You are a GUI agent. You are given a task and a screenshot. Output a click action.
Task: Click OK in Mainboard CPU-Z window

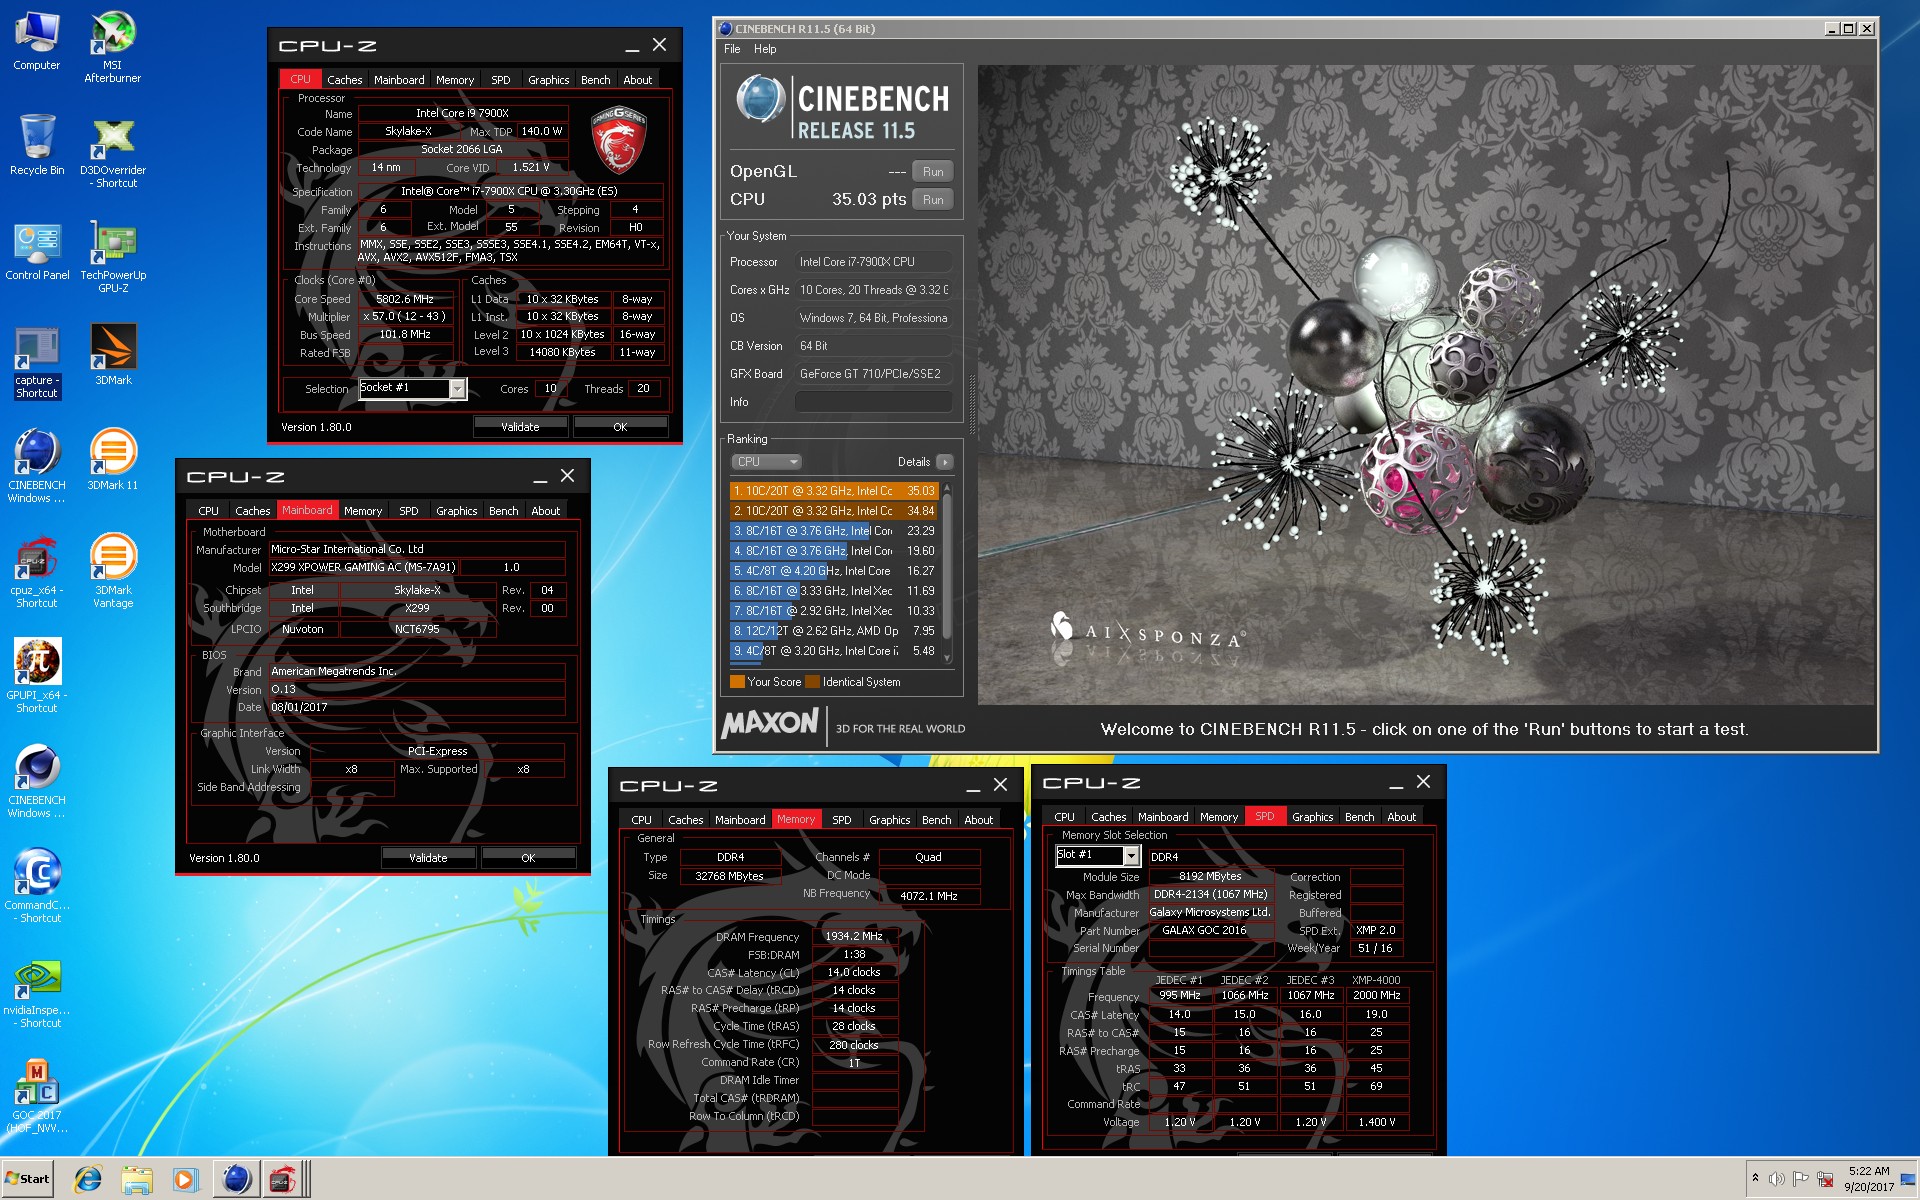tap(528, 858)
